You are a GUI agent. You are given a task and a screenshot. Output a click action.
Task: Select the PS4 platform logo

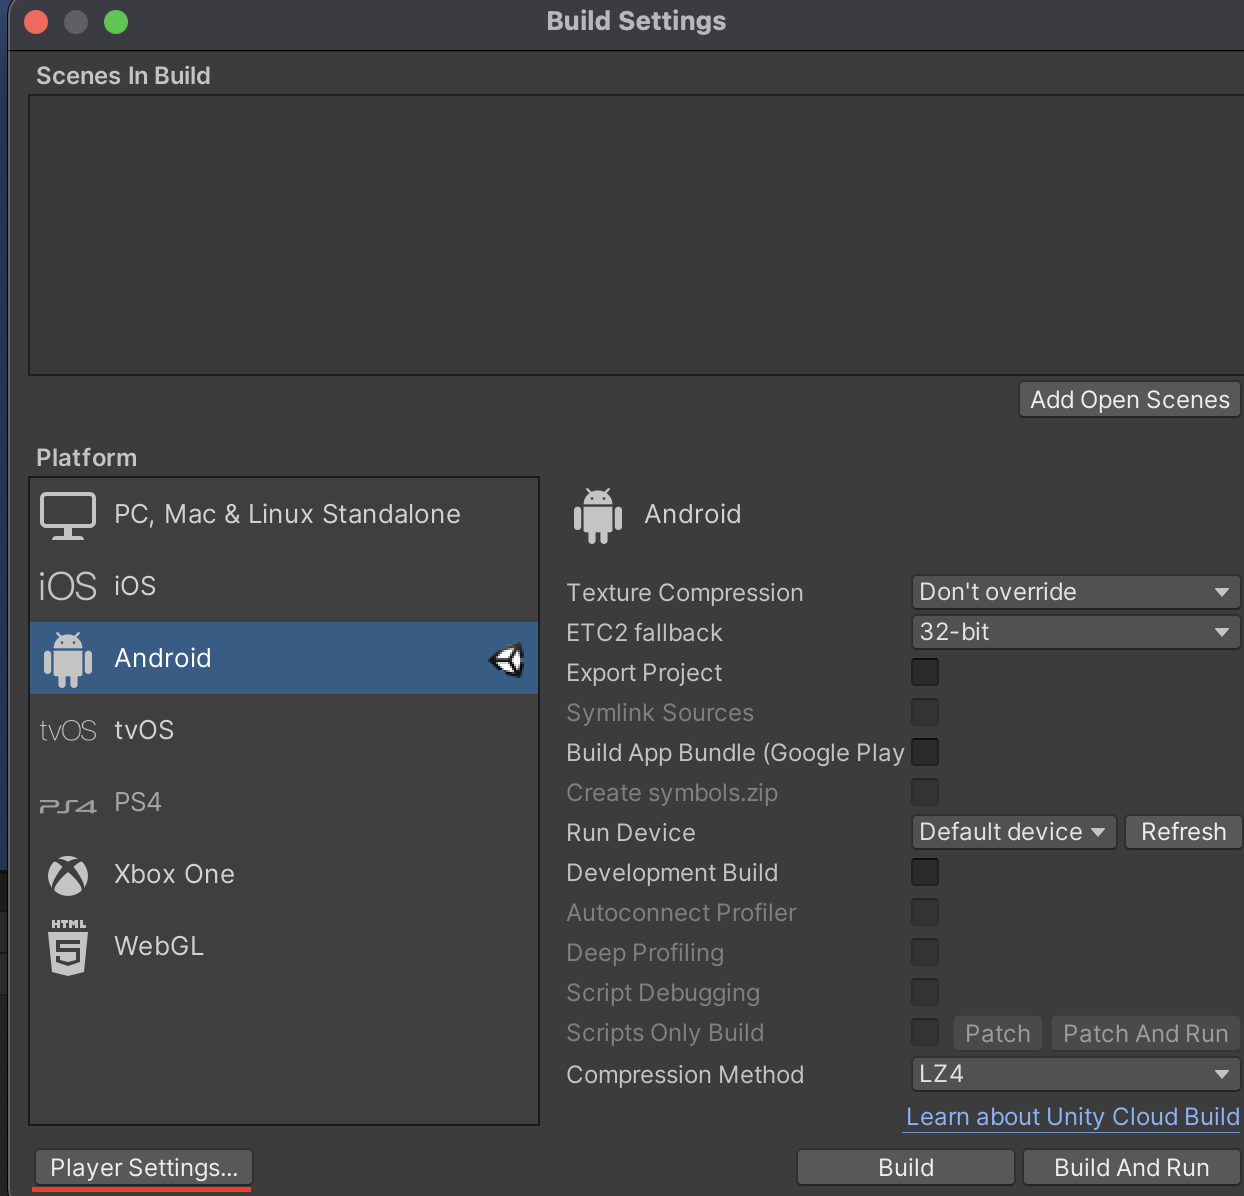tap(67, 802)
